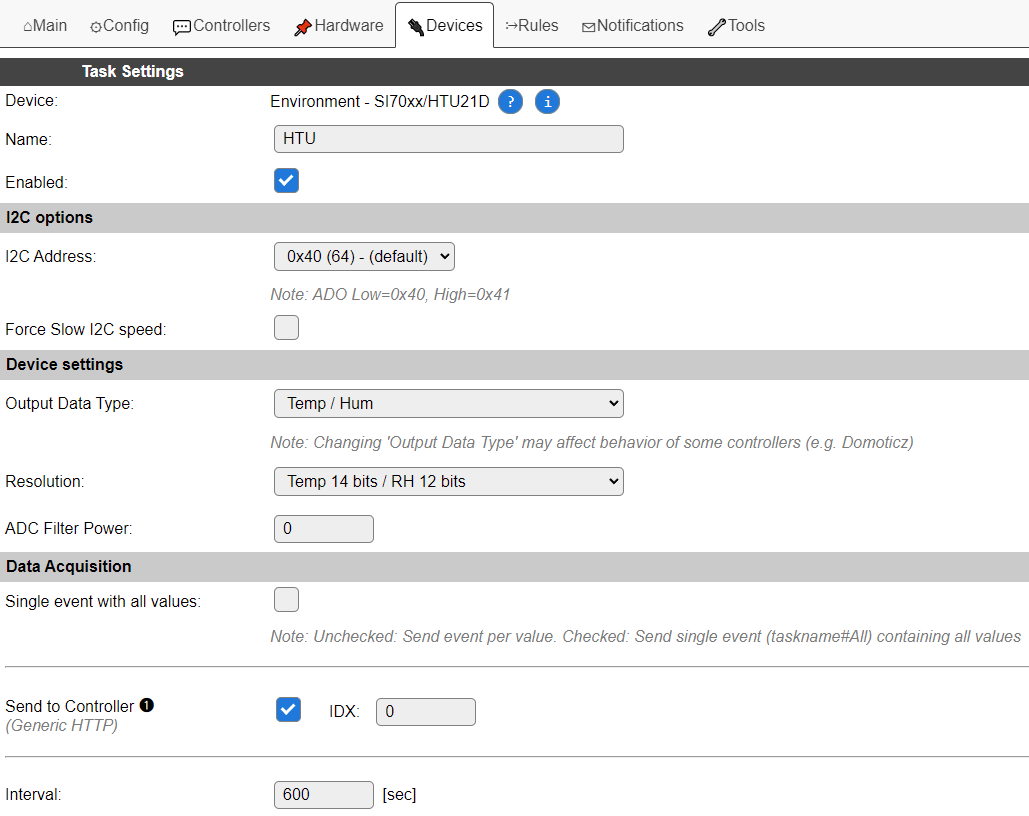Expand the Output Data Type dropdown
Viewport: 1029px width, 816px height.
click(x=448, y=404)
